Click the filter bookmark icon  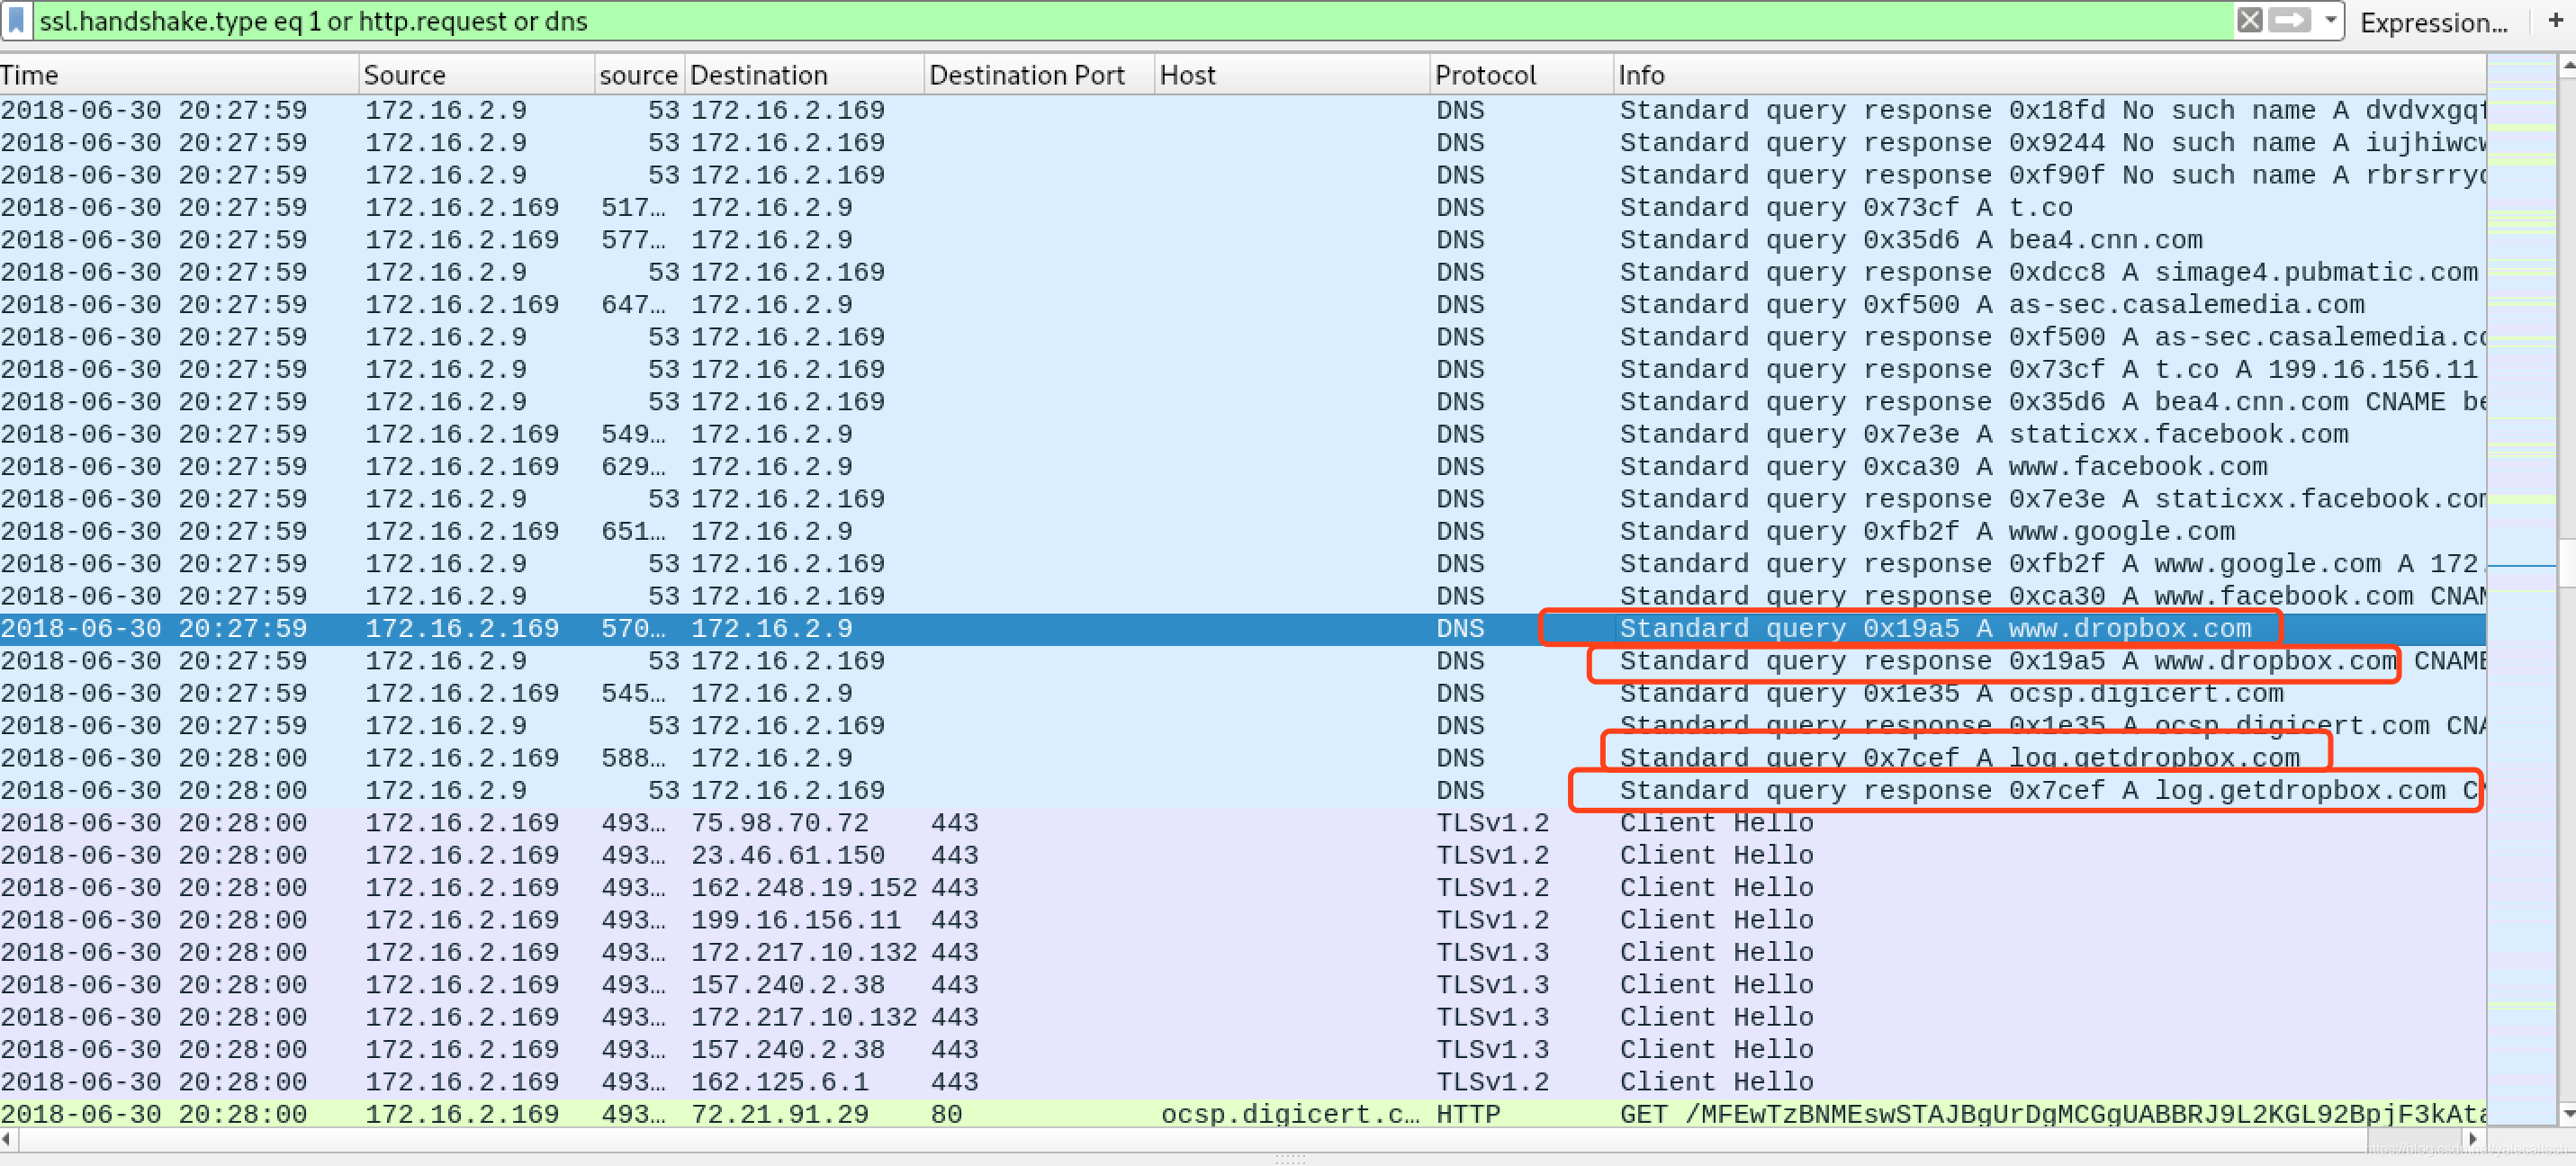pyautogui.click(x=16, y=20)
